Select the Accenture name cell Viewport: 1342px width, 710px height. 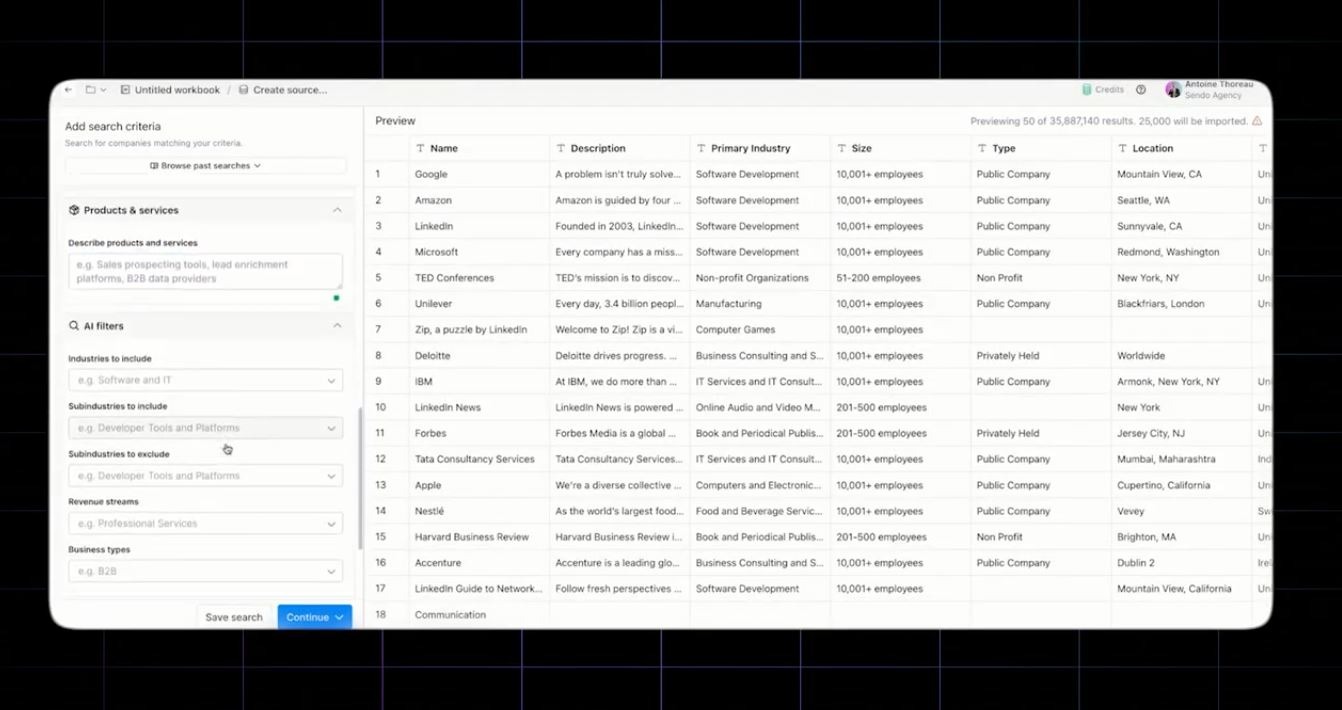pos(479,563)
